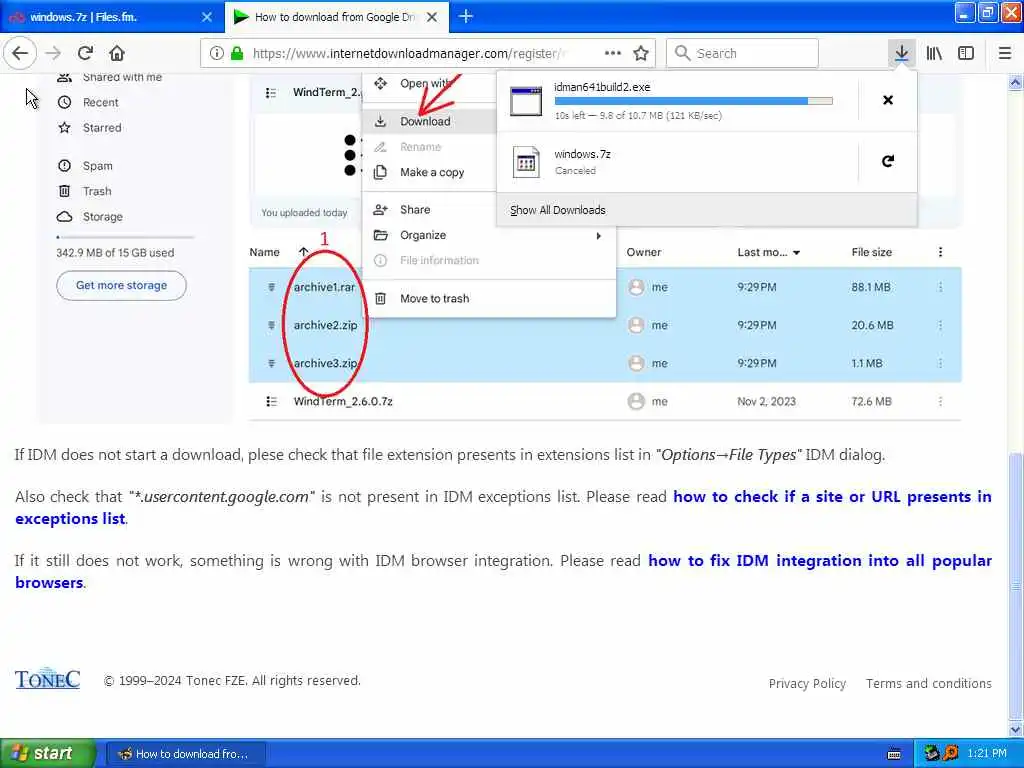Open a new tab with plus icon
The image size is (1024, 768).
[466, 16]
